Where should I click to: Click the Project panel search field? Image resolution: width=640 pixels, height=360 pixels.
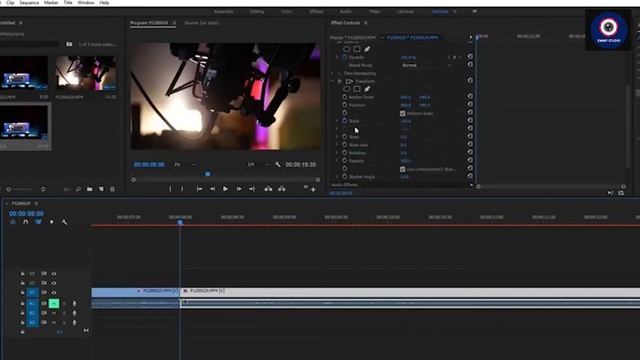point(29,44)
